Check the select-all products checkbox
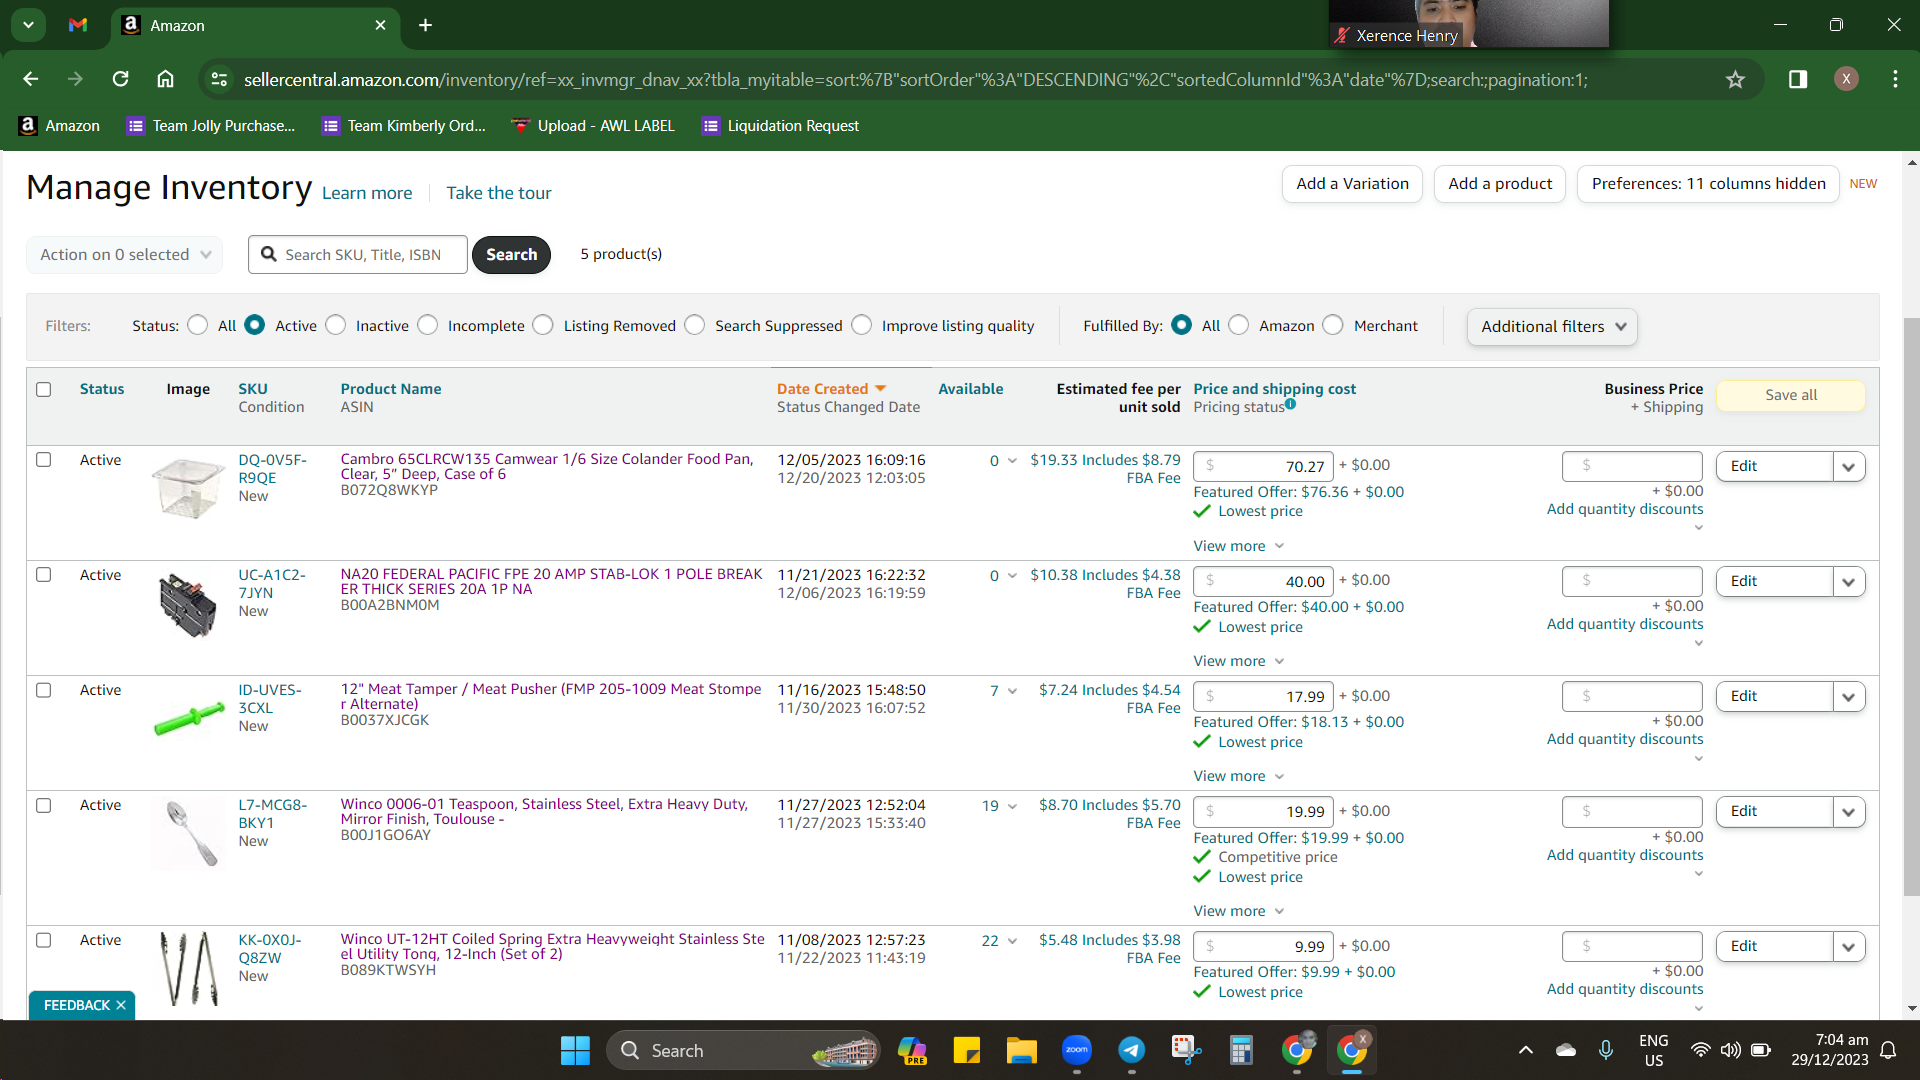This screenshot has height=1080, width=1920. click(44, 389)
